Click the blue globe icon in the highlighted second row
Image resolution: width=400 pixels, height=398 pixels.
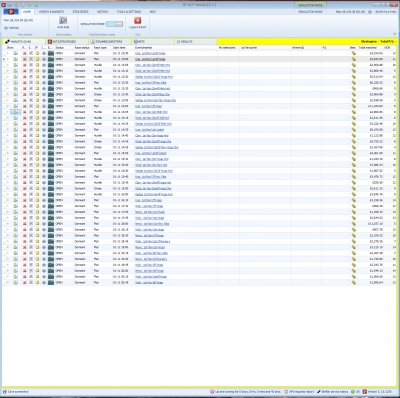[44, 59]
